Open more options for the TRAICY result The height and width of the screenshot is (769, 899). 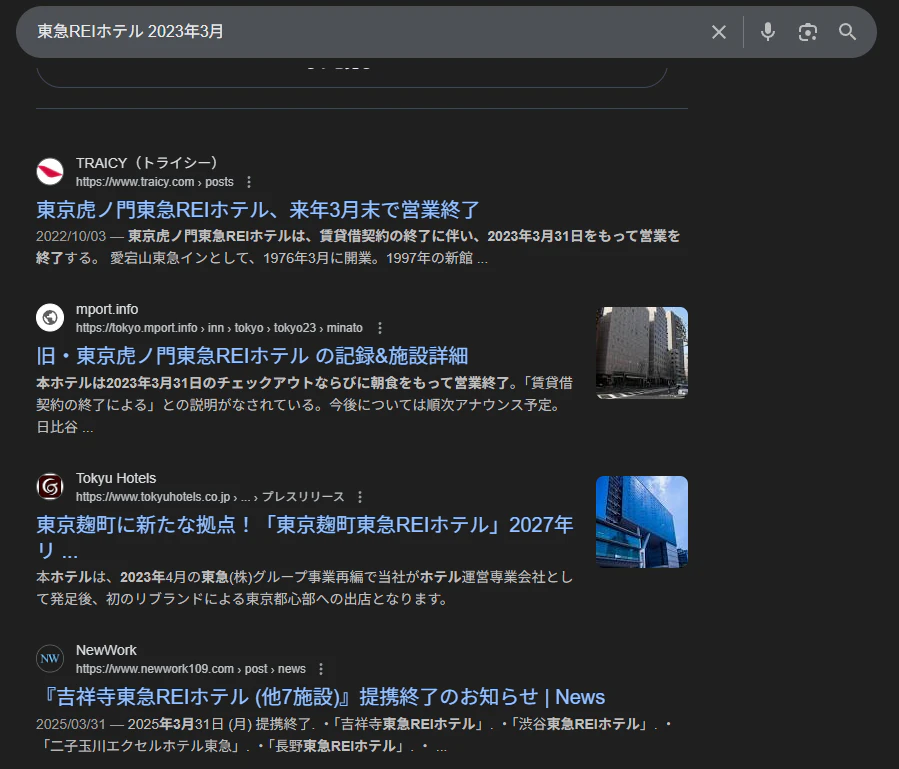click(x=249, y=182)
